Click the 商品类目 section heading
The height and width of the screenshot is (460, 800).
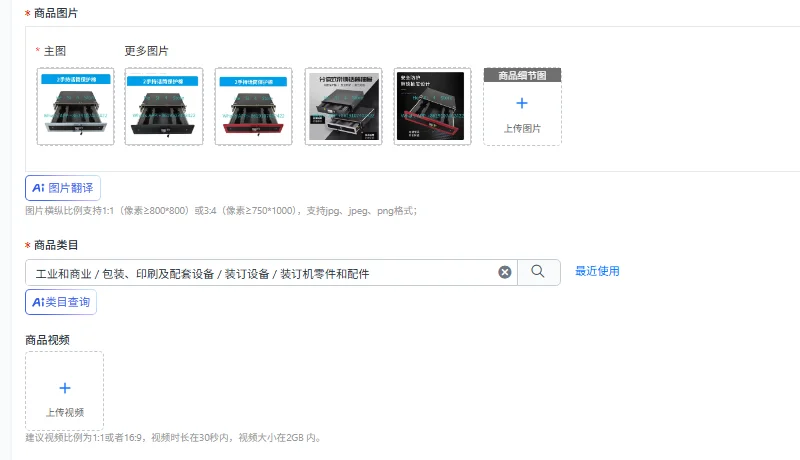56,245
